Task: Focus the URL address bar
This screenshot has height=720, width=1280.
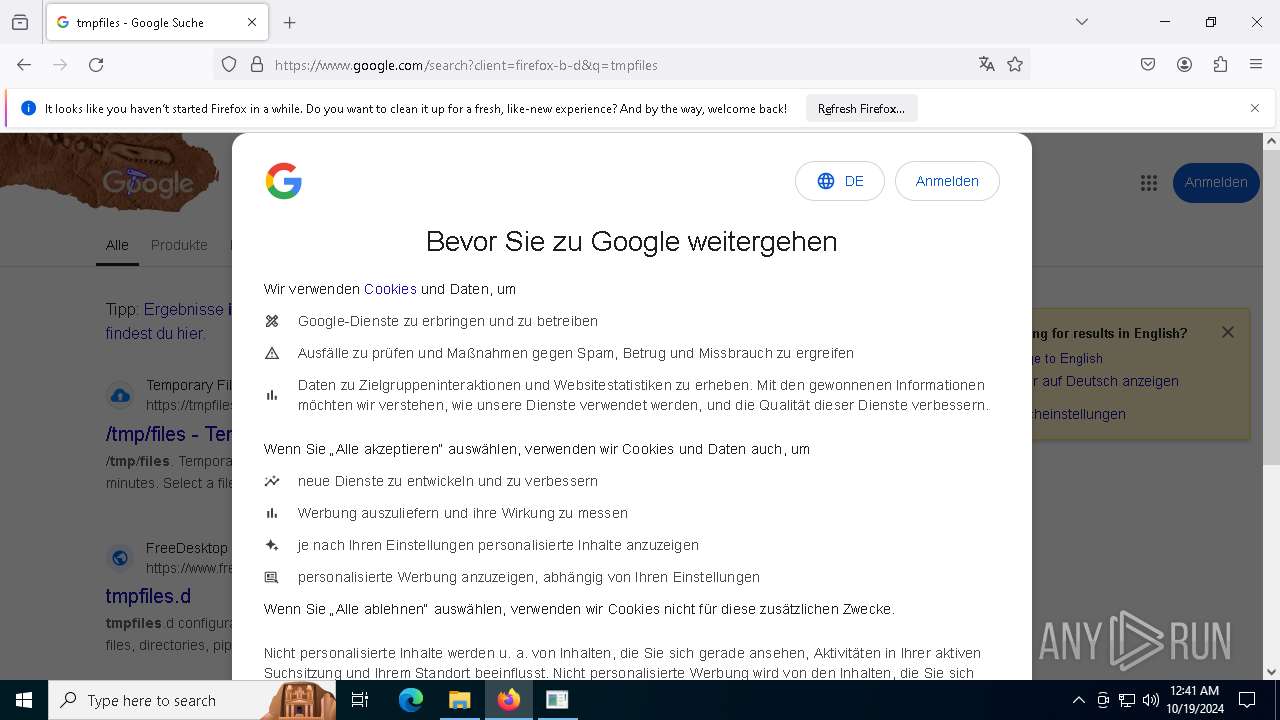Action: click(620, 65)
